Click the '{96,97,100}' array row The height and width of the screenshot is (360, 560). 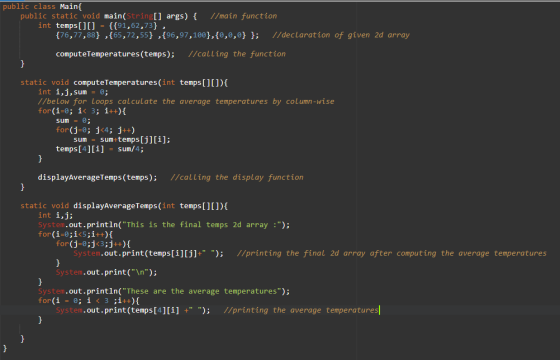[x=188, y=35]
